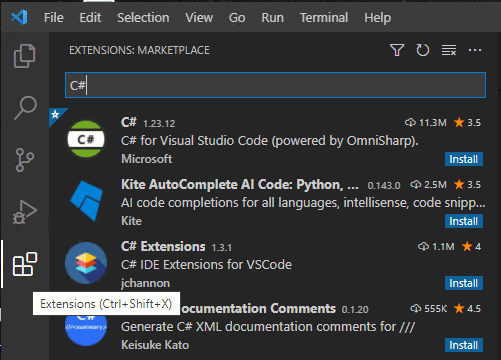This screenshot has height=360, width=501.
Task: Click 'C# IDE Extensions for VSCode' description
Action: [x=206, y=265]
